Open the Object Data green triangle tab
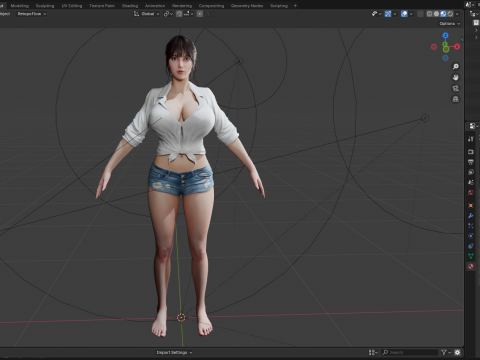The height and width of the screenshot is (360, 480). [471, 256]
